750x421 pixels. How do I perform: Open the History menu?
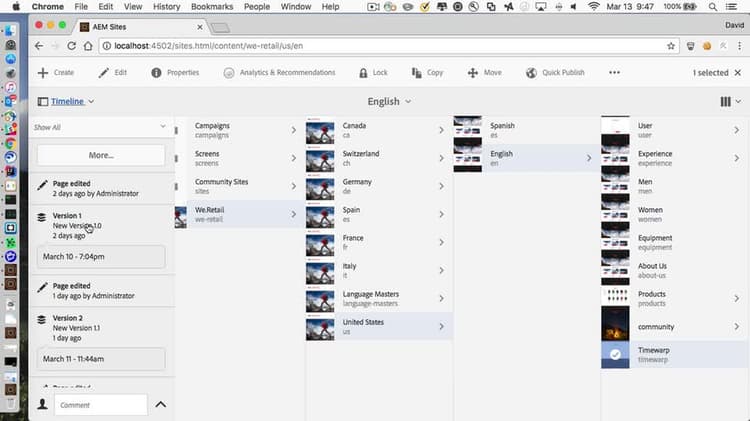tap(166, 7)
